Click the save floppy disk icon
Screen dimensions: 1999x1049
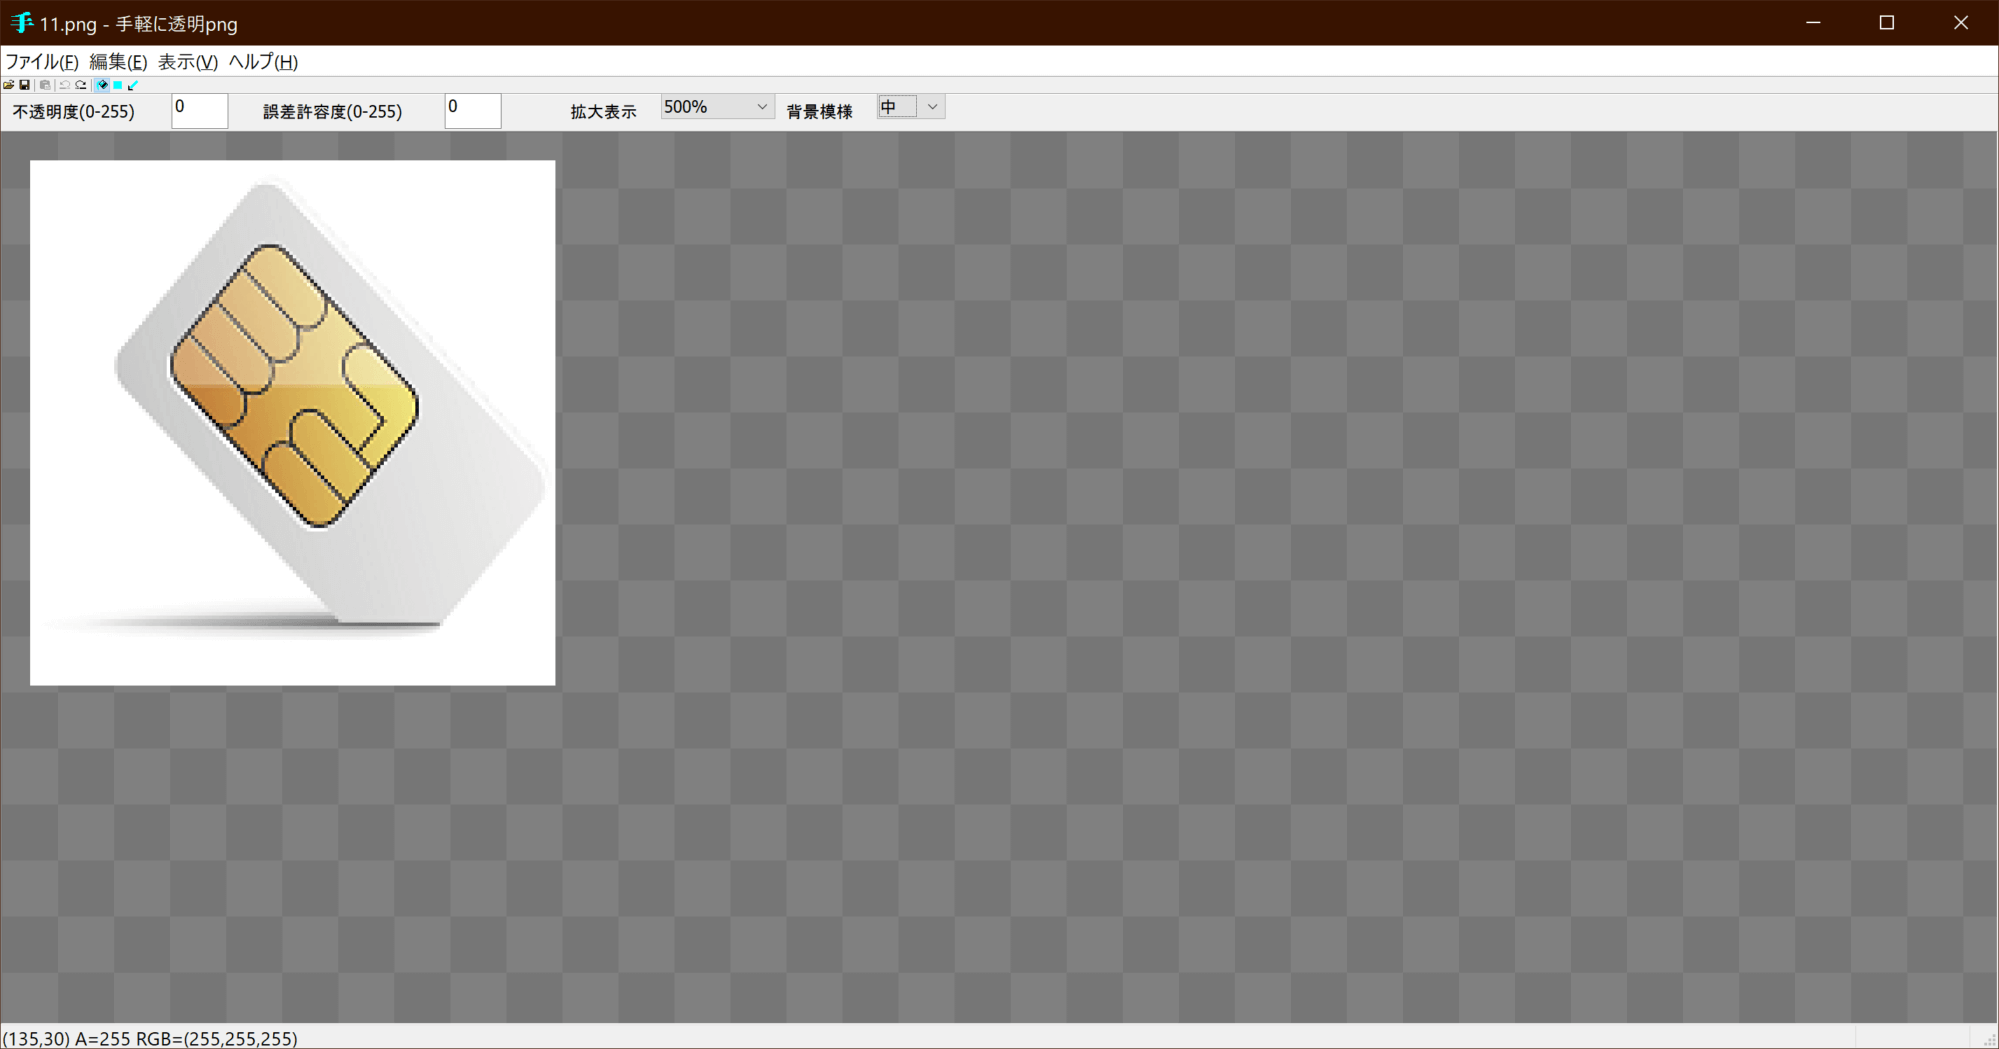pyautogui.click(x=25, y=85)
